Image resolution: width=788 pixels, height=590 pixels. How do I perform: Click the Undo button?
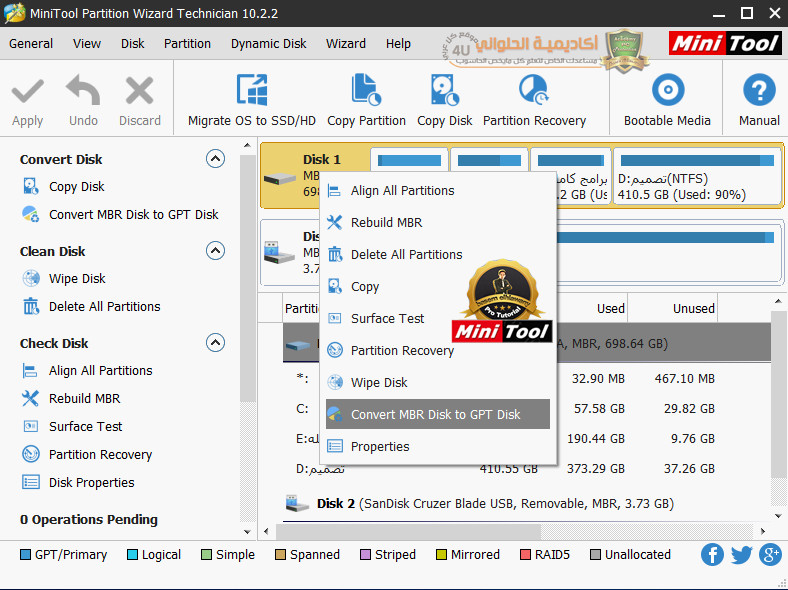click(x=83, y=102)
